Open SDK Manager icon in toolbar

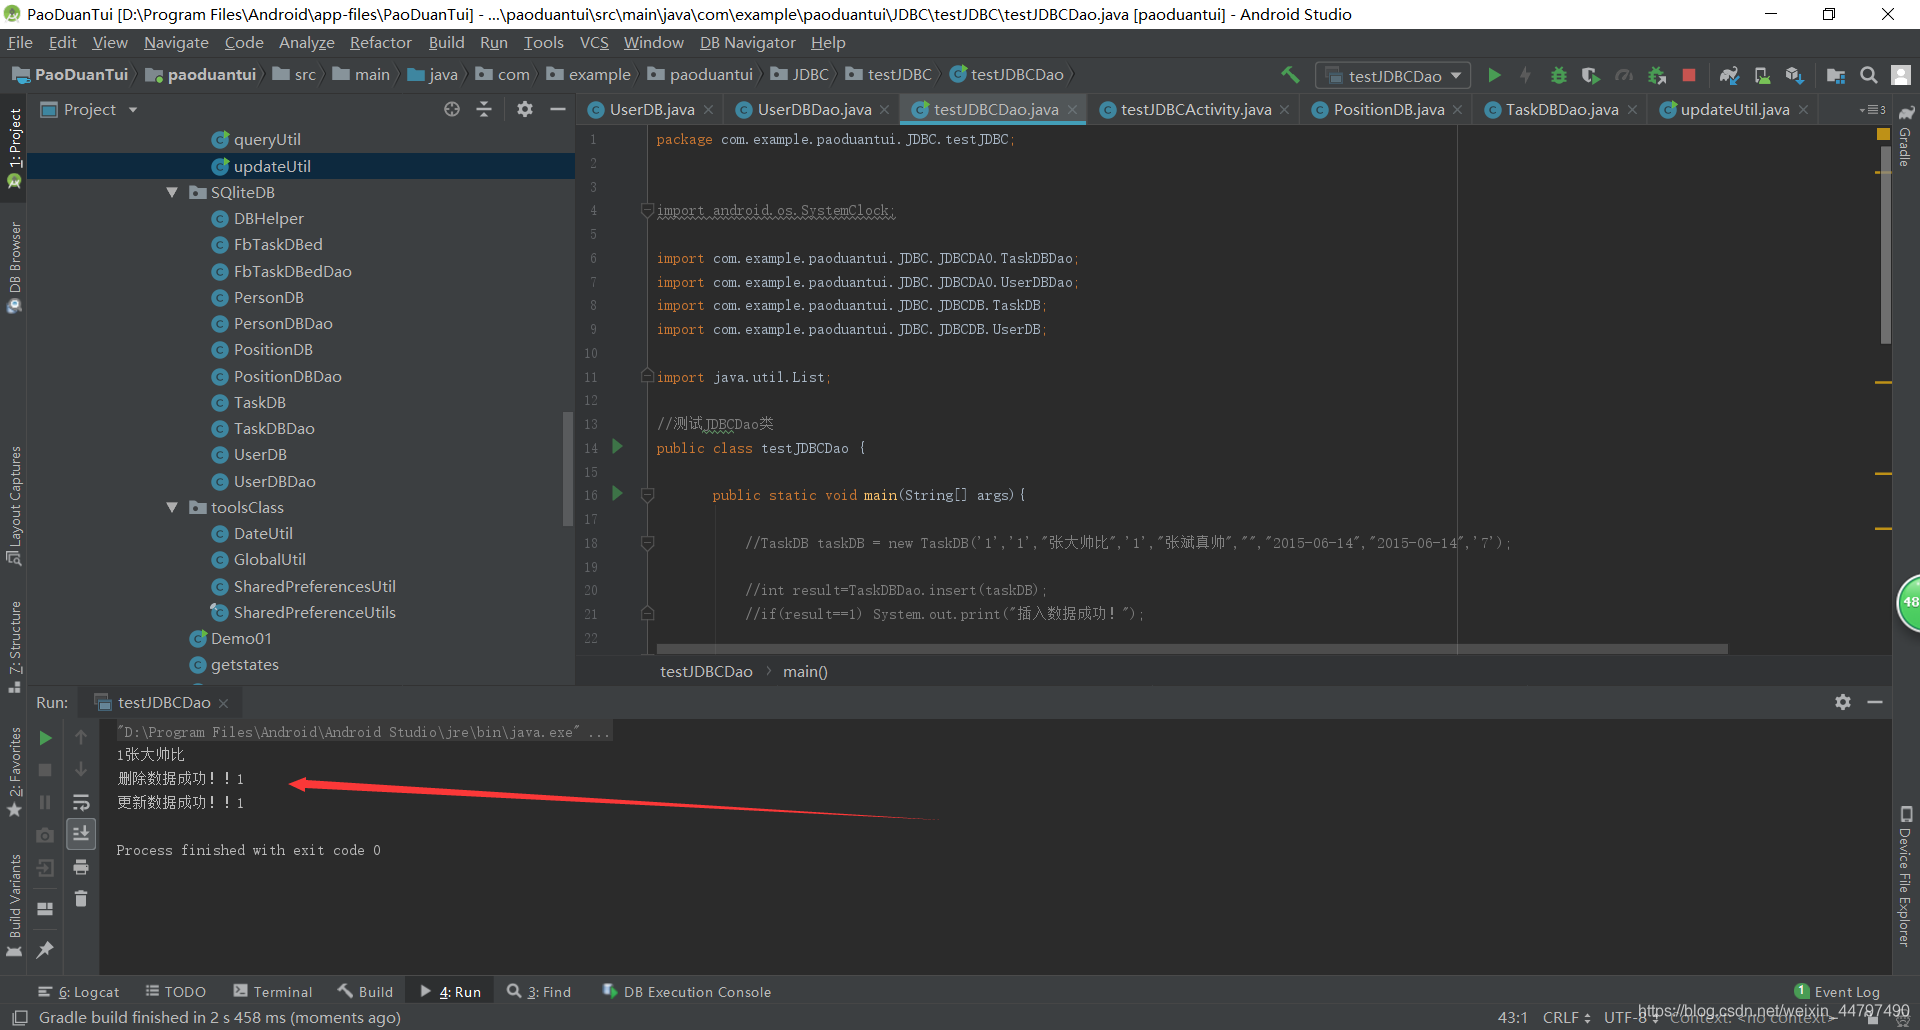[1795, 75]
